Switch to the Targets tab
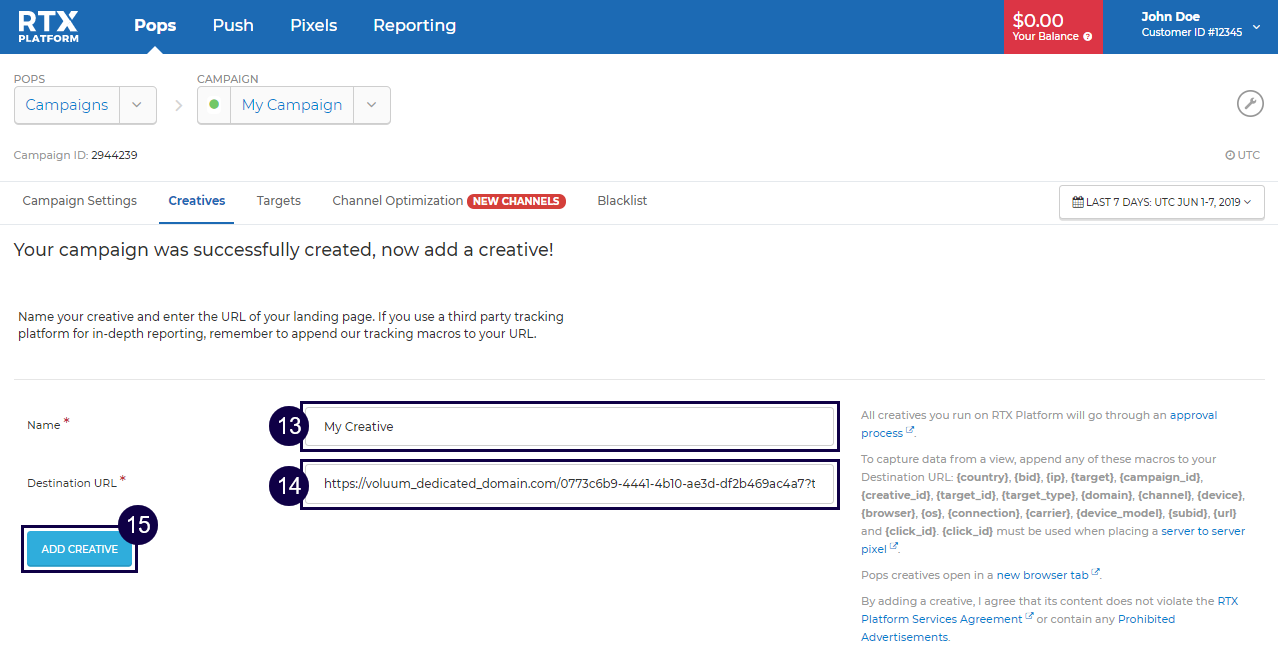The width and height of the screenshot is (1278, 657). (278, 201)
